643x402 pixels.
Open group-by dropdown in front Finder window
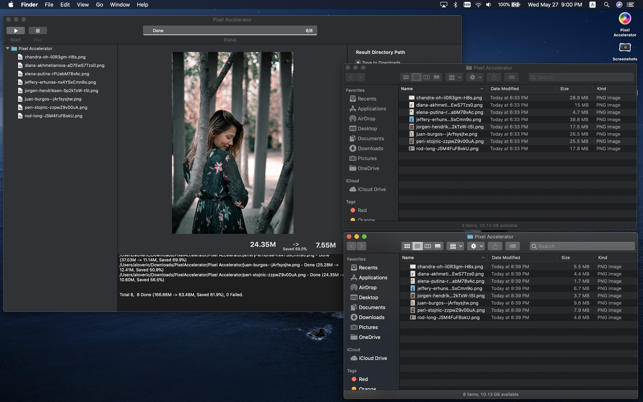coord(455,246)
